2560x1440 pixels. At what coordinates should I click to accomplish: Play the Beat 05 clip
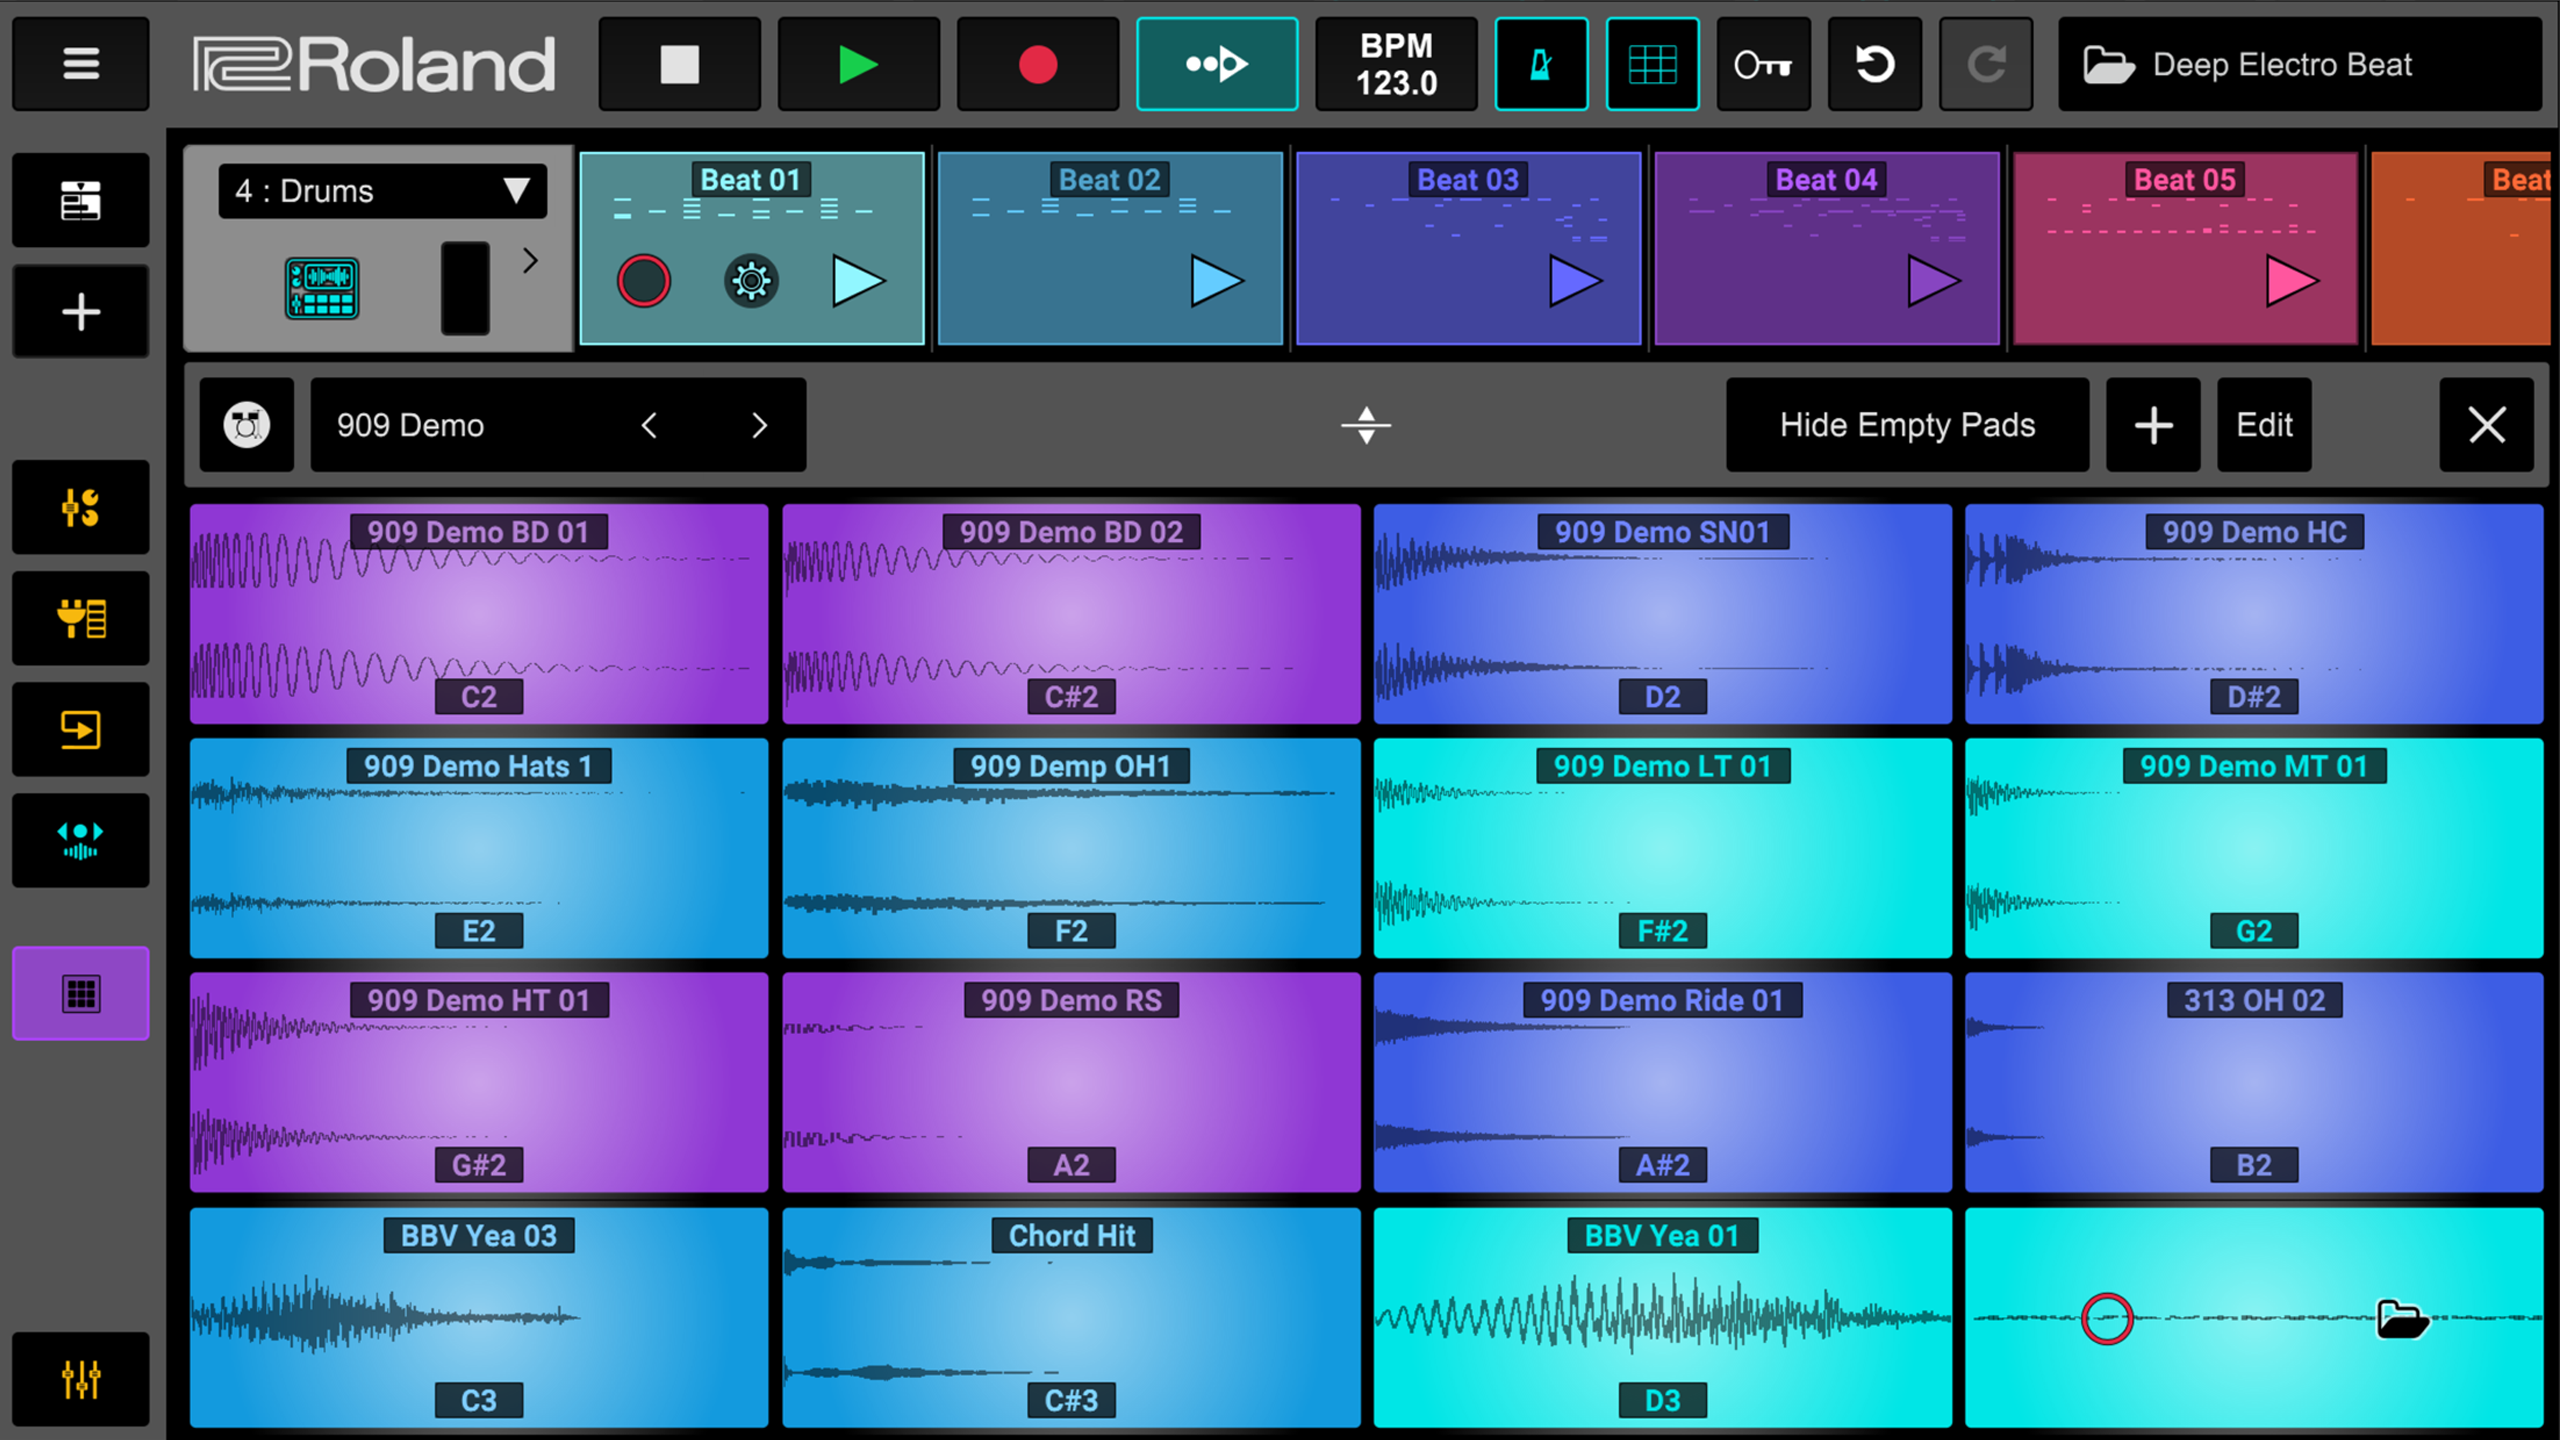2291,281
